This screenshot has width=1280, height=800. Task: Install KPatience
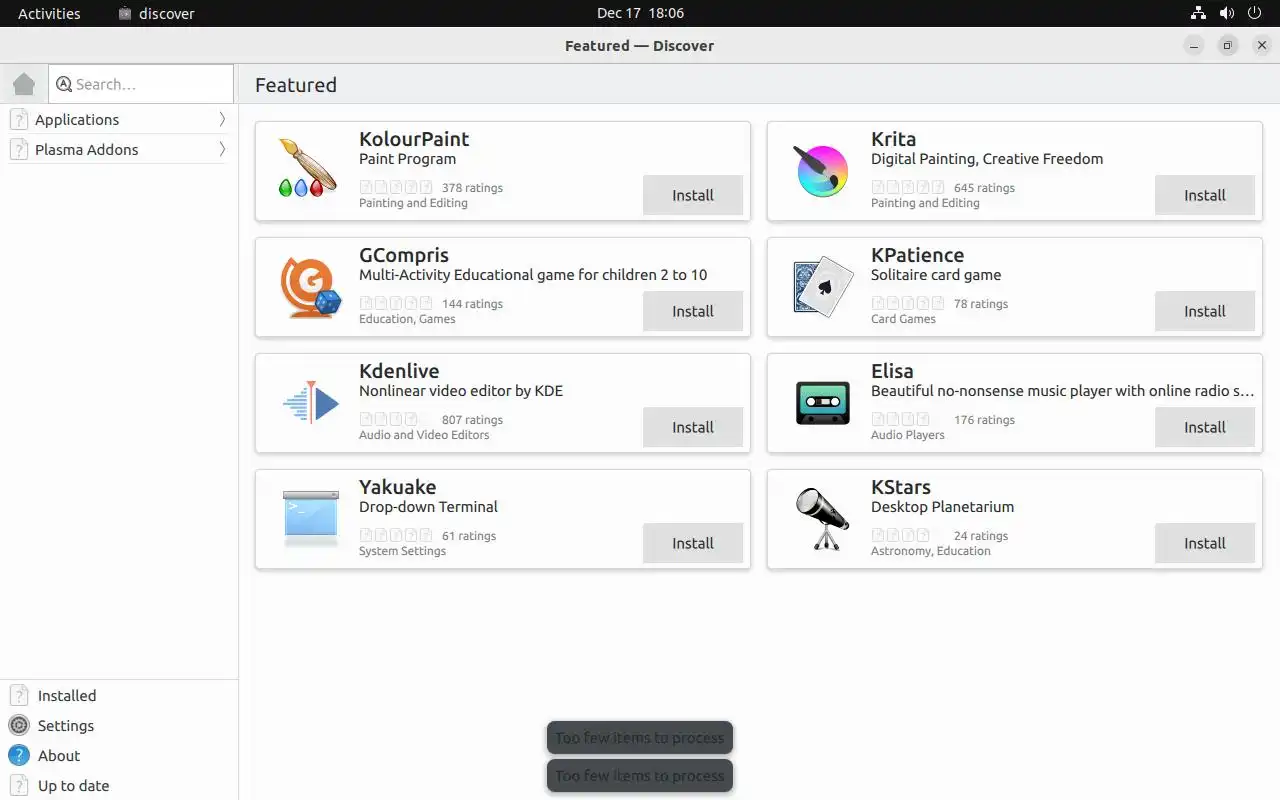[x=1205, y=311]
